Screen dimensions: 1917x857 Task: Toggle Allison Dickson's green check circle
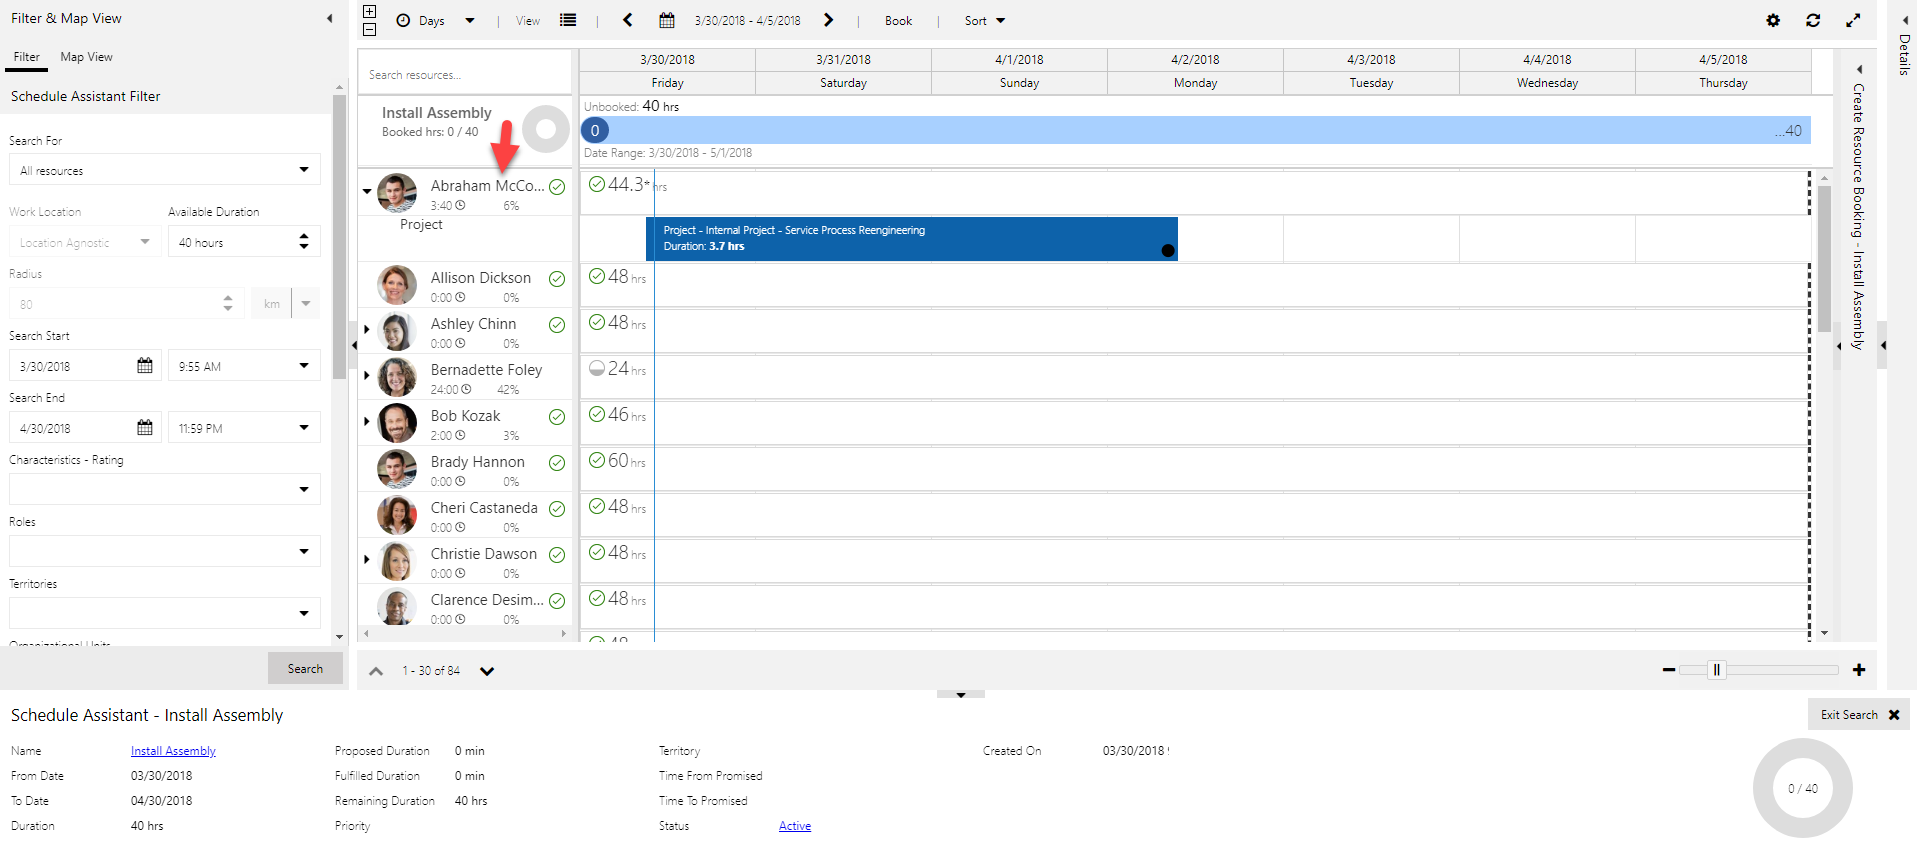tap(557, 279)
